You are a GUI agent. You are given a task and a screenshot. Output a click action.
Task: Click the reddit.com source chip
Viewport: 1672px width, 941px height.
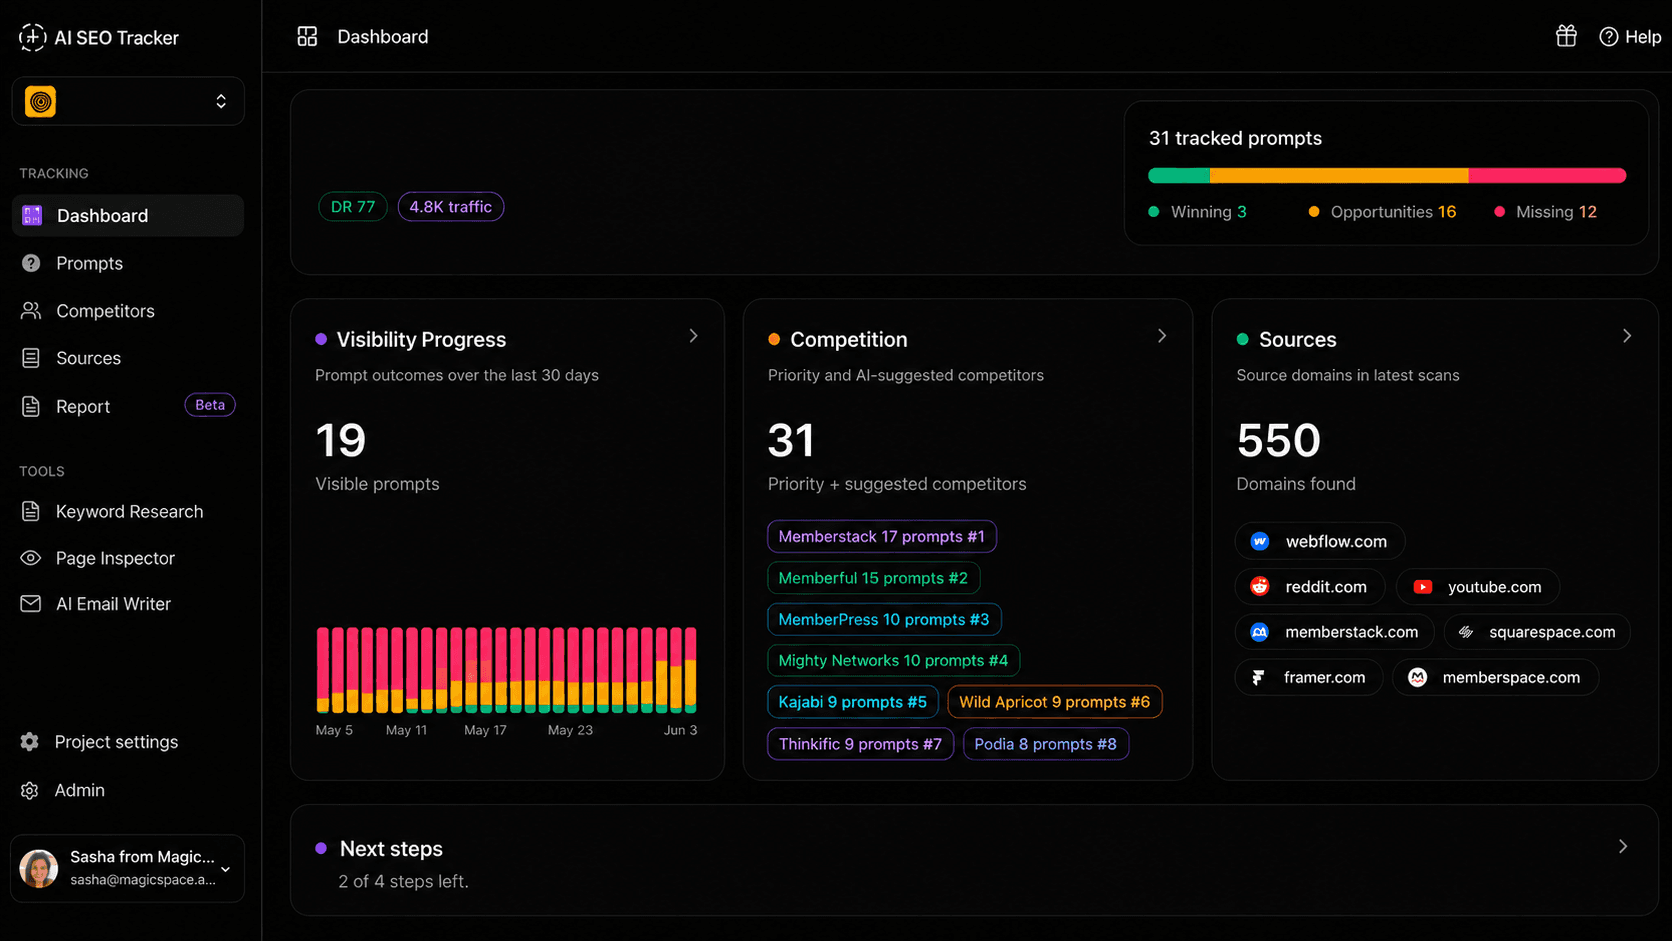pos(1310,587)
